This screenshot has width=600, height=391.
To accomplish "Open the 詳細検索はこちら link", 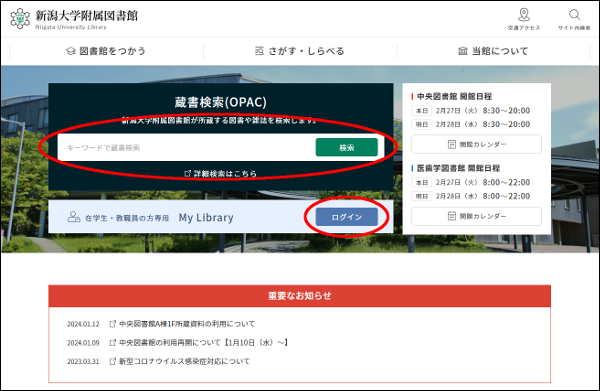I will coord(220,174).
